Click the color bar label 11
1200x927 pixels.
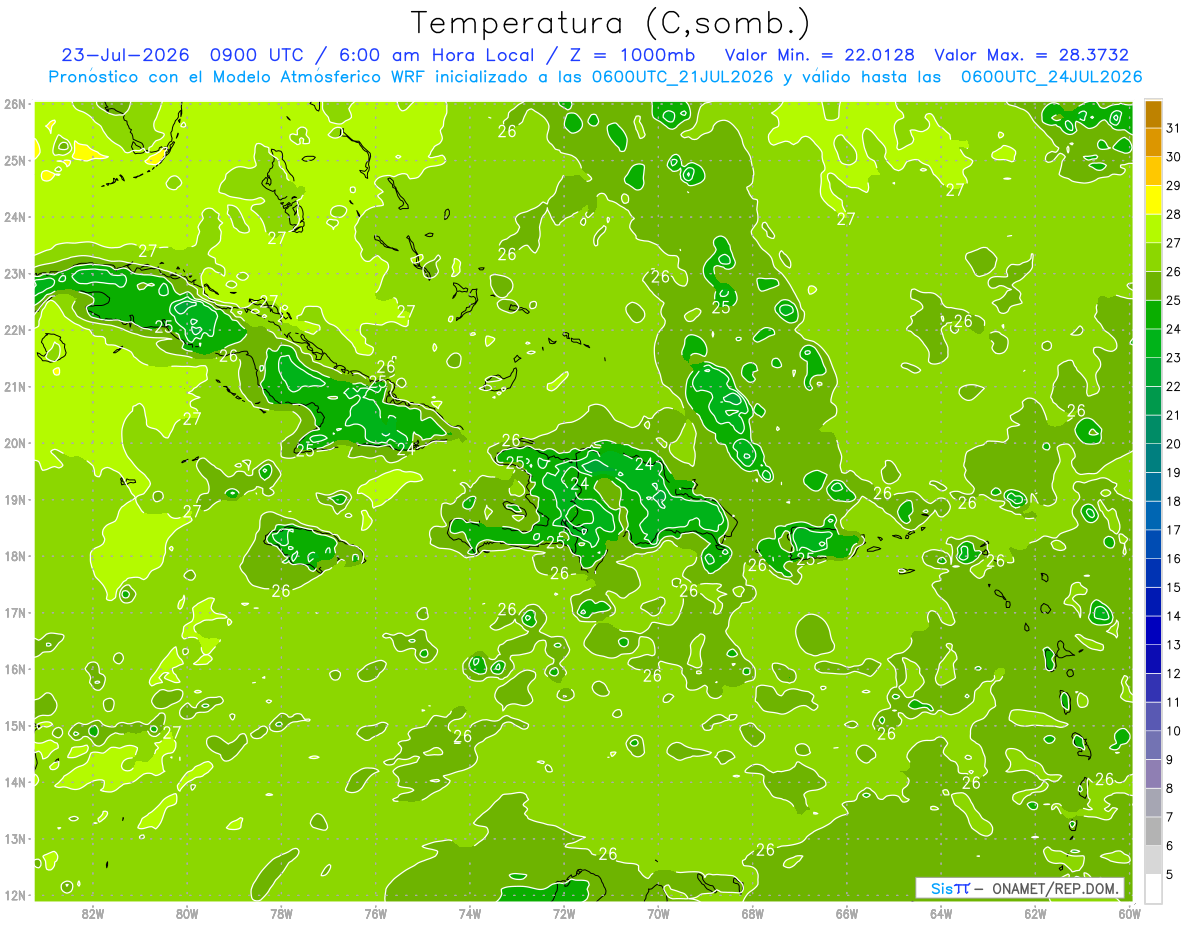(x=1174, y=702)
